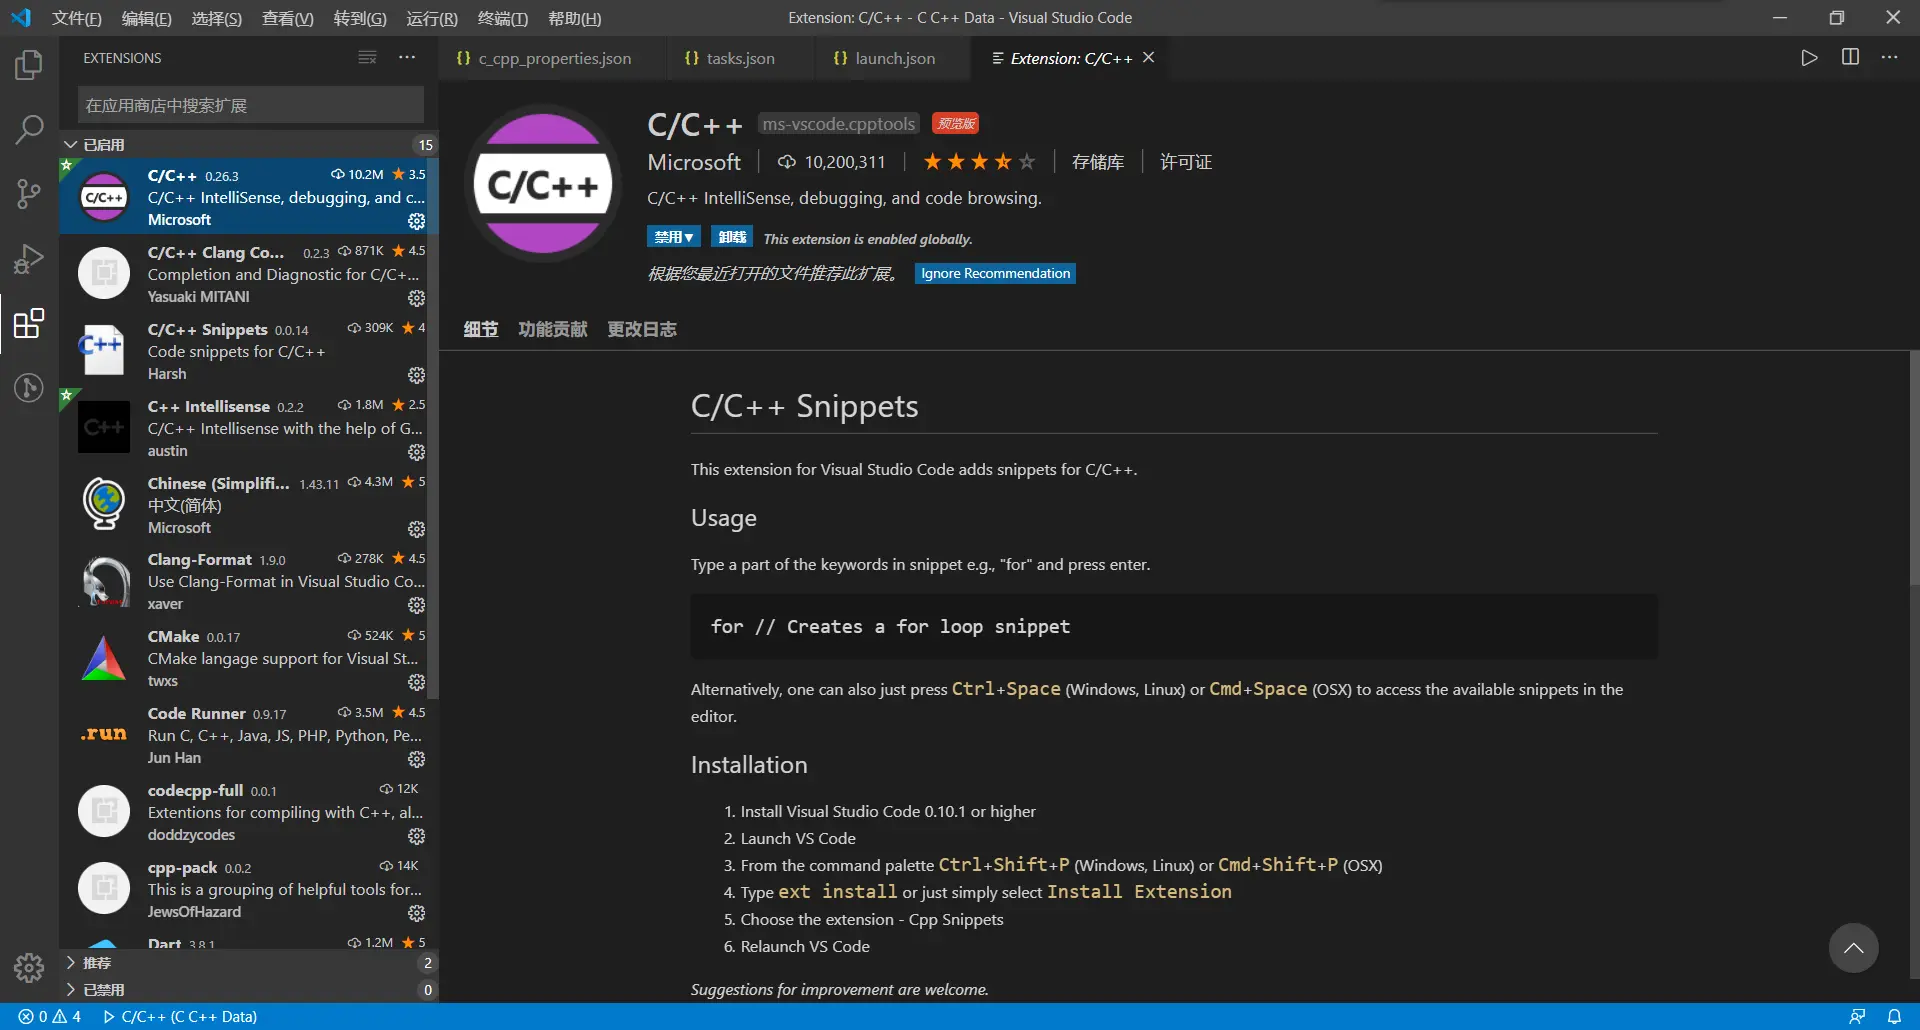
Task: Click the VS Code logo icon
Action: (21, 18)
